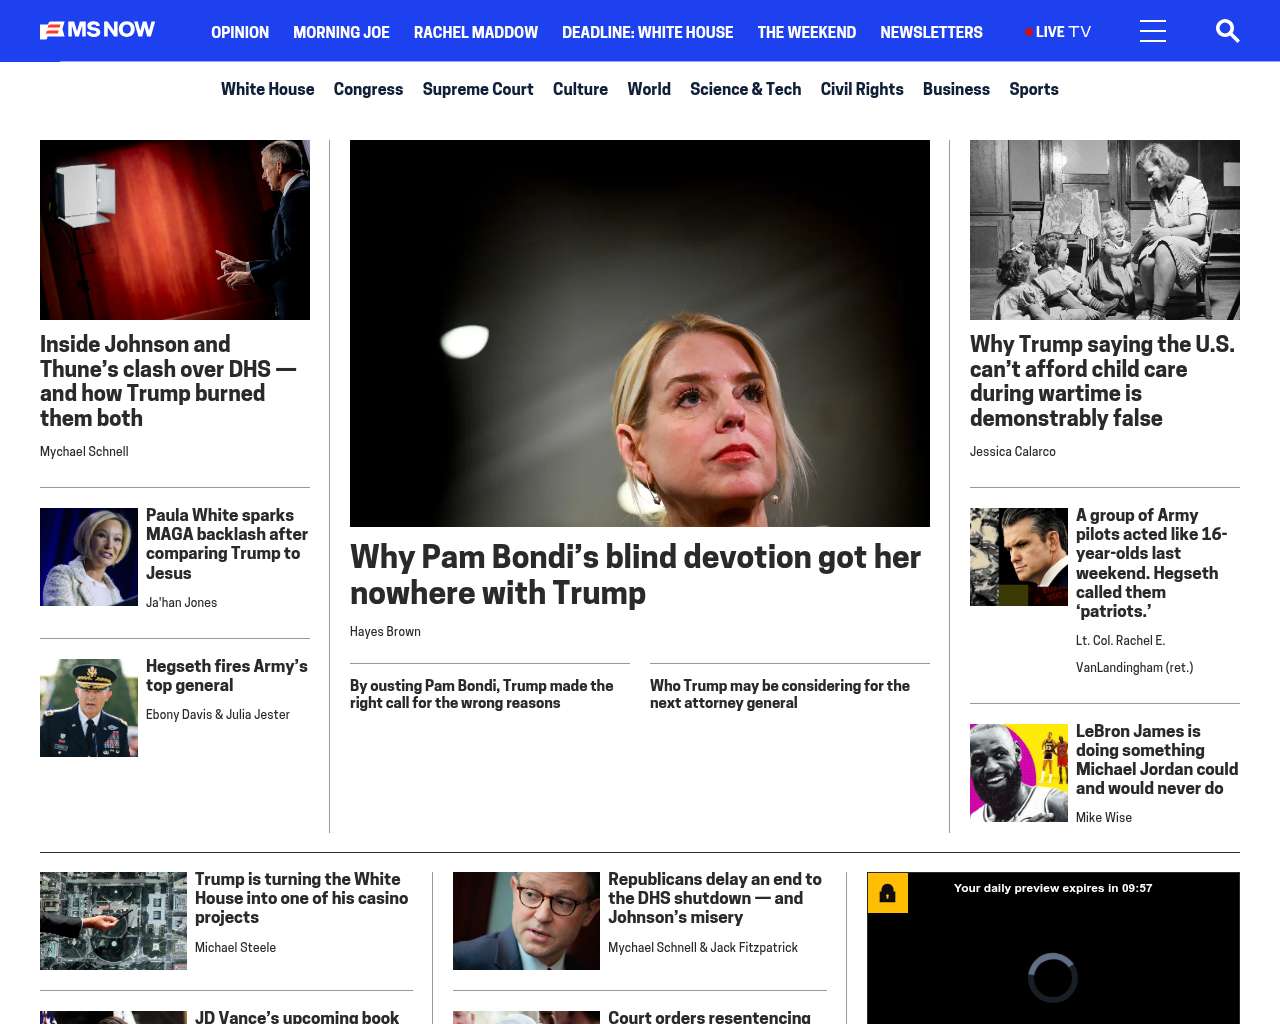Open author Michael Steele
Viewport: 1280px width, 1024px height.
coord(235,948)
